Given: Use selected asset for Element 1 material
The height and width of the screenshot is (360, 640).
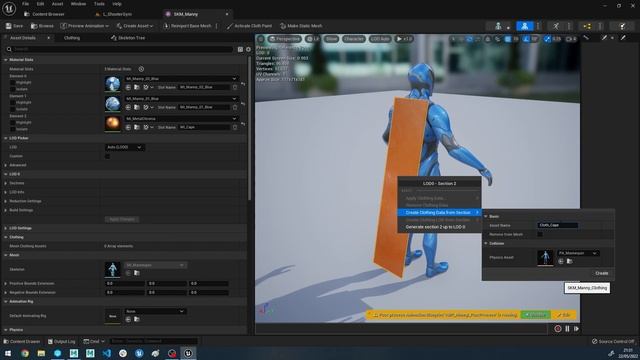Looking at the screenshot, I should click(x=128, y=107).
